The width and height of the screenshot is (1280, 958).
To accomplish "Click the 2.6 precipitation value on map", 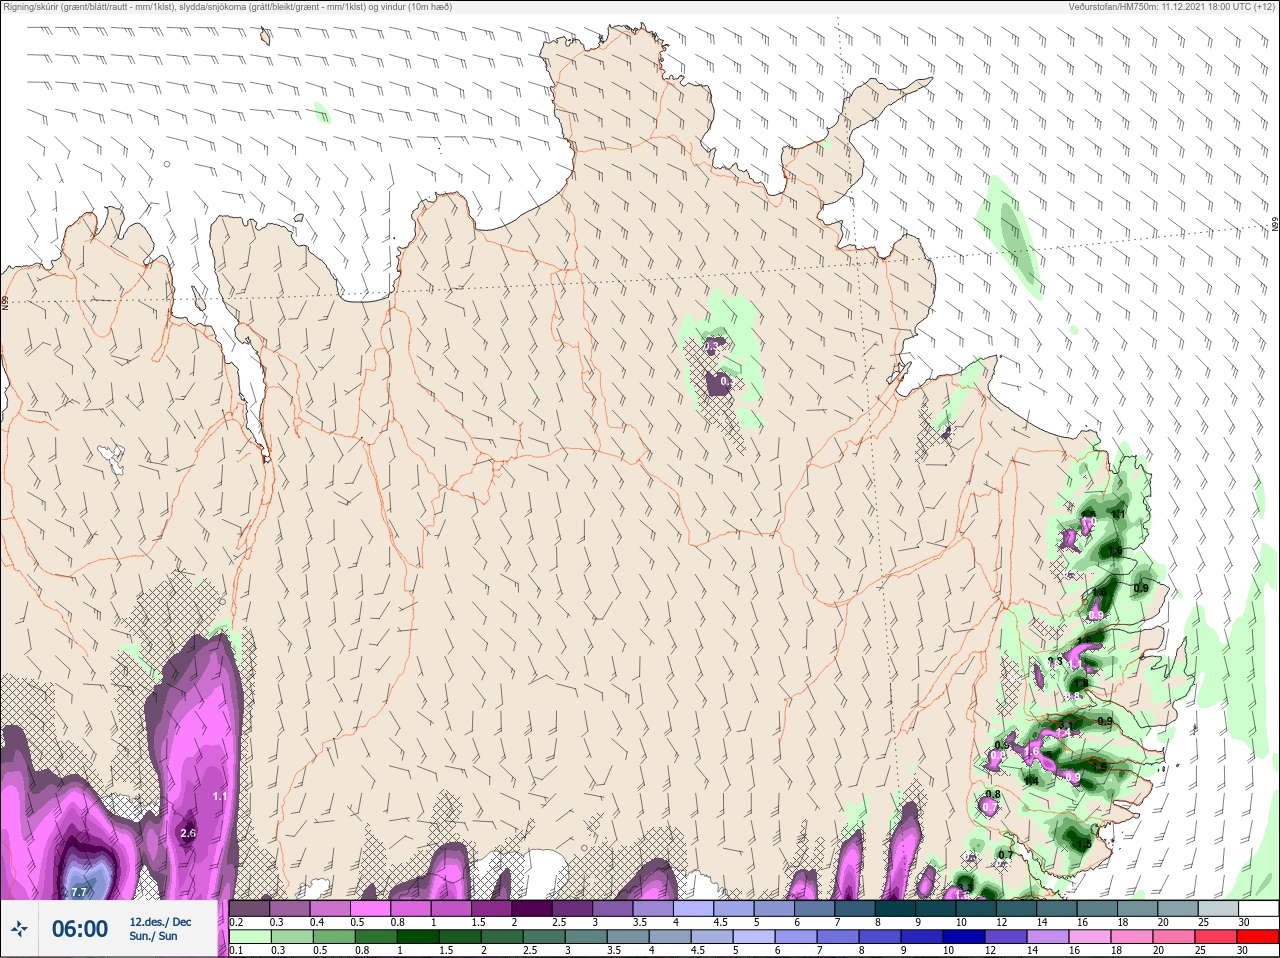I will (188, 833).
